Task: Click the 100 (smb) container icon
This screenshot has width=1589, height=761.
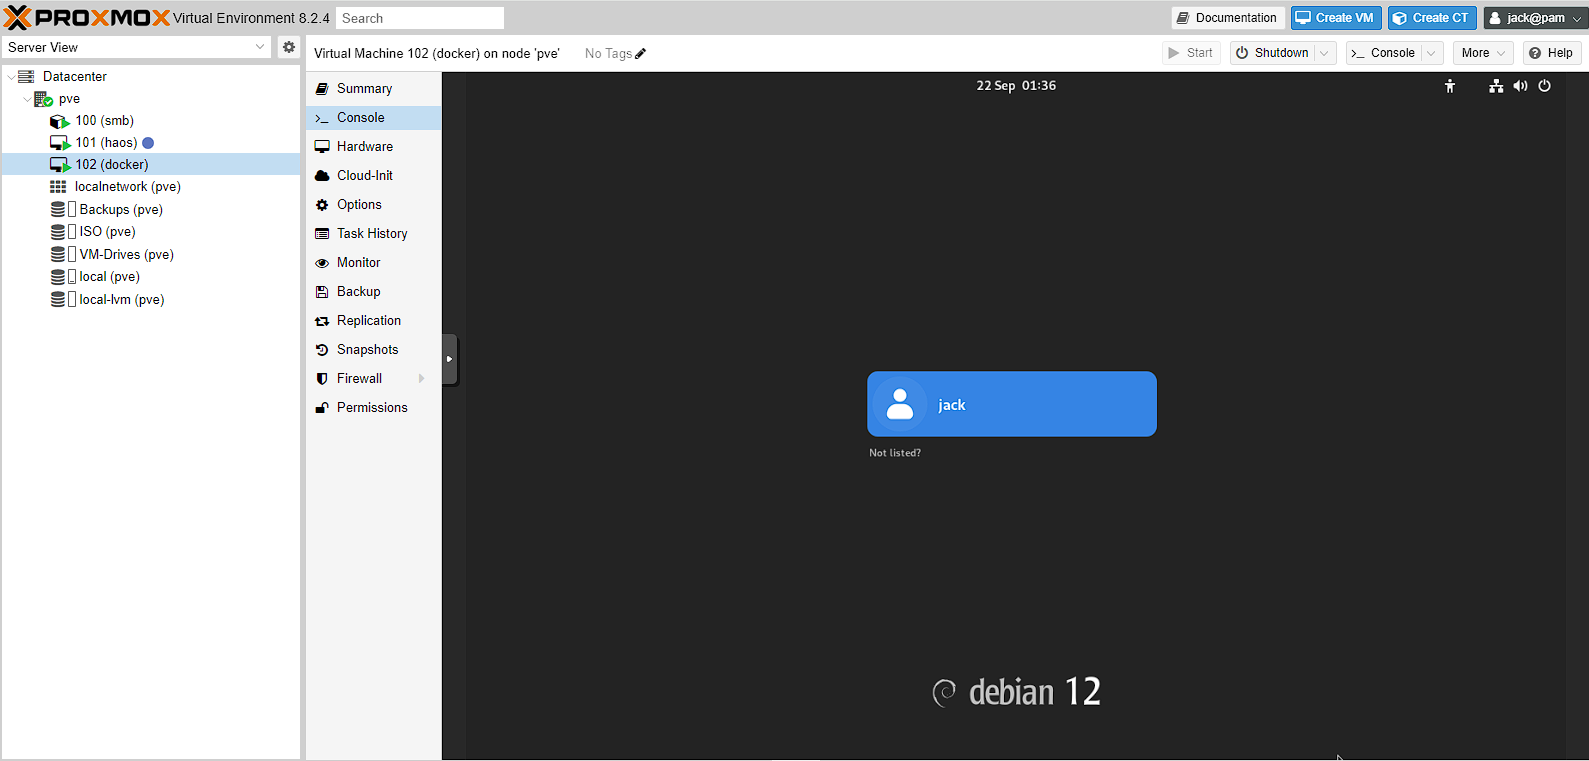Action: click(59, 121)
